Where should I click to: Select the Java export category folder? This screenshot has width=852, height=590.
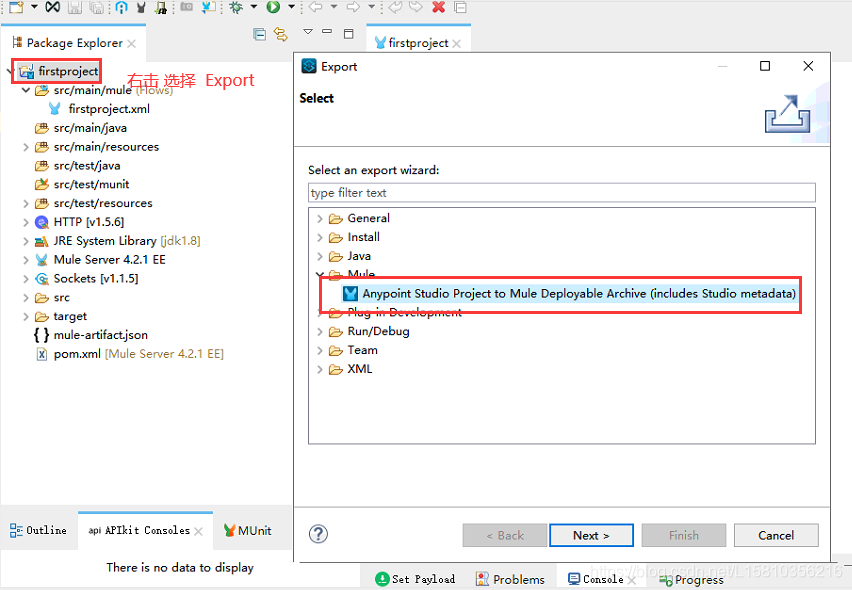click(x=336, y=256)
